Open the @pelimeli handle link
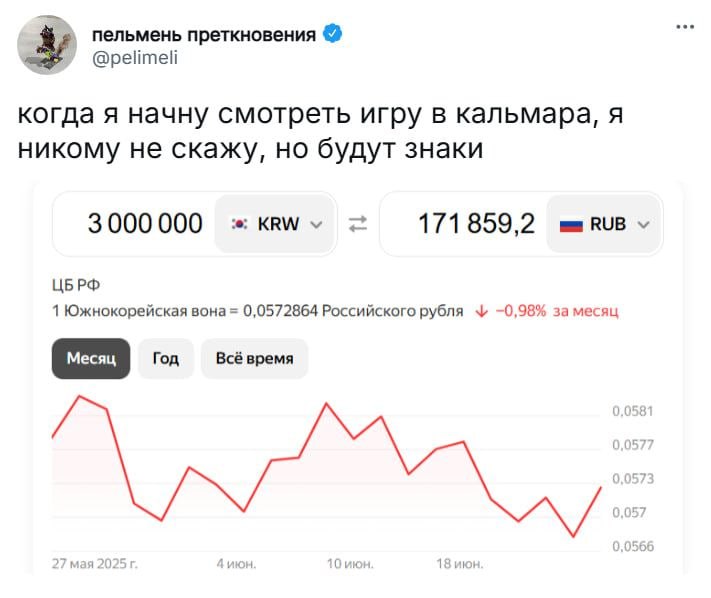The height and width of the screenshot is (598, 711). (135, 58)
